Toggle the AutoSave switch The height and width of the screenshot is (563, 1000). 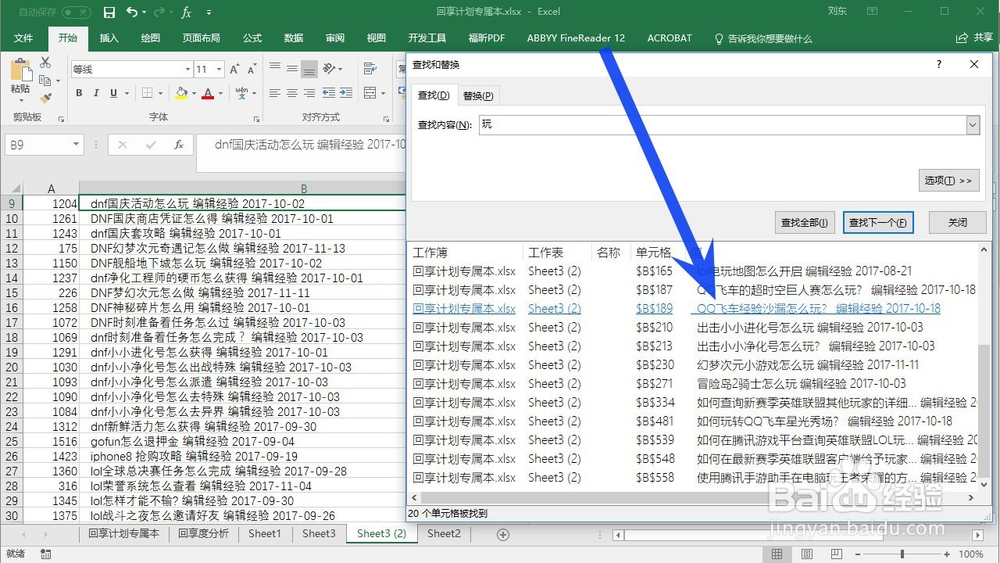(76, 12)
